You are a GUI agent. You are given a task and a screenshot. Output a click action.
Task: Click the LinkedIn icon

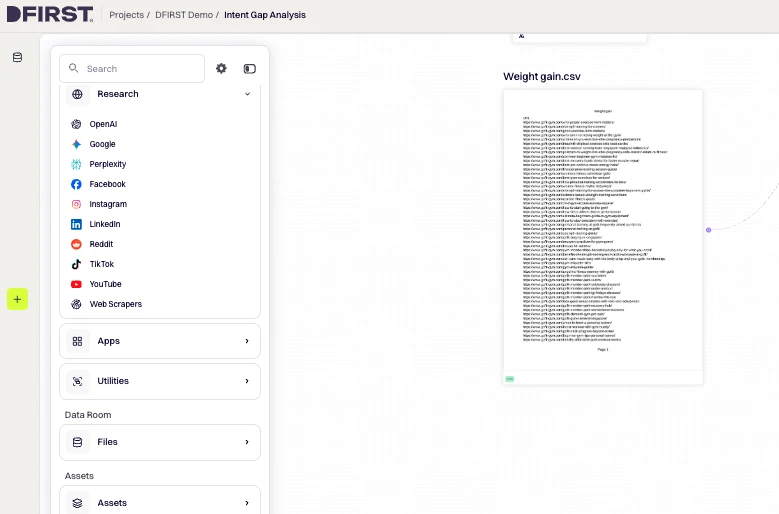(76, 224)
